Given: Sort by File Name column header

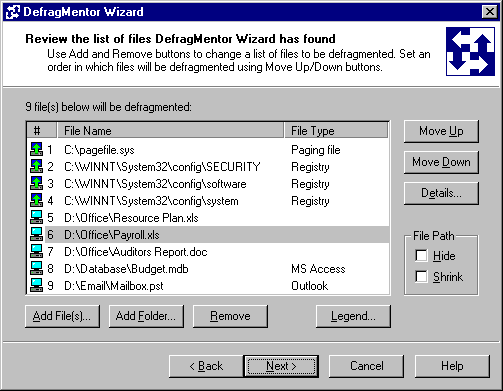Looking at the screenshot, I should pos(170,130).
